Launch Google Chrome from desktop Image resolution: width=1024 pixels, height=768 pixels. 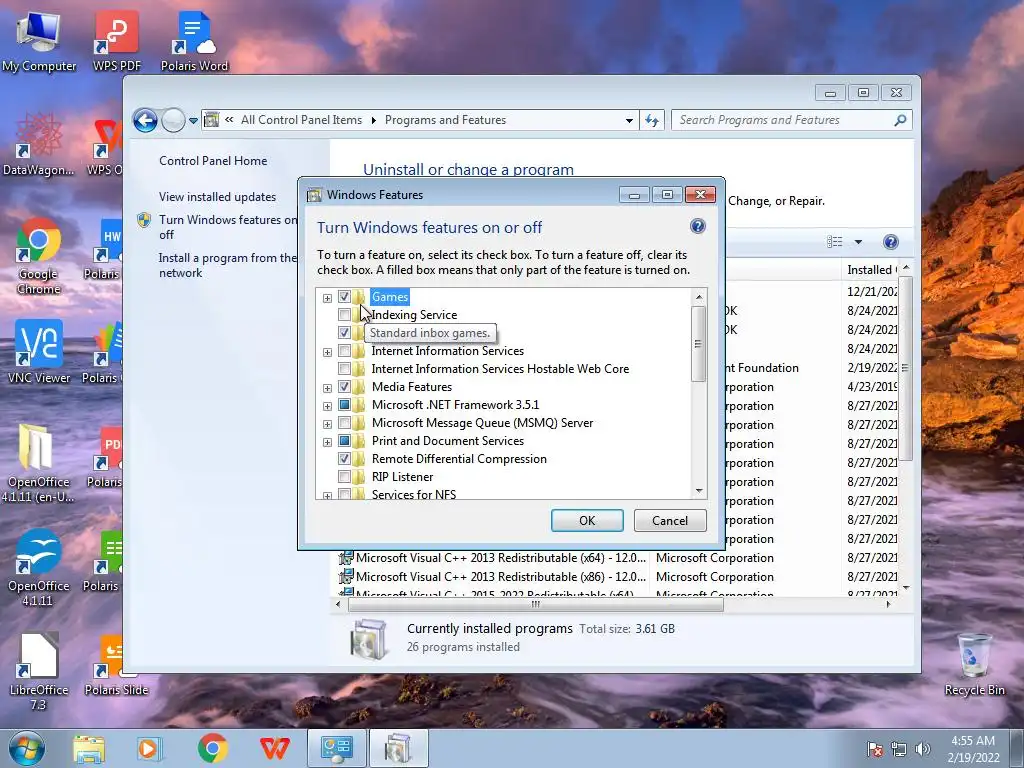[x=39, y=256]
